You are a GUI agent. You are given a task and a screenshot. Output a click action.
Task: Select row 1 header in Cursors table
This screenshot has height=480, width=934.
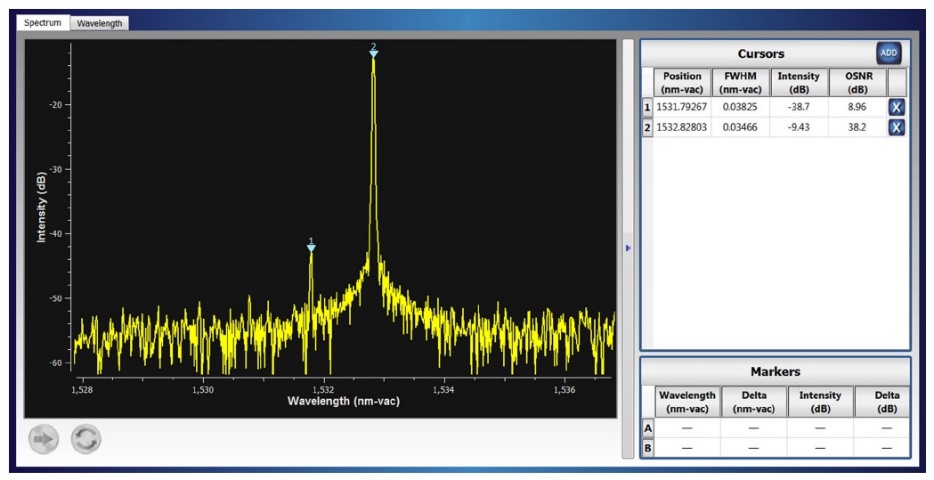coord(647,107)
